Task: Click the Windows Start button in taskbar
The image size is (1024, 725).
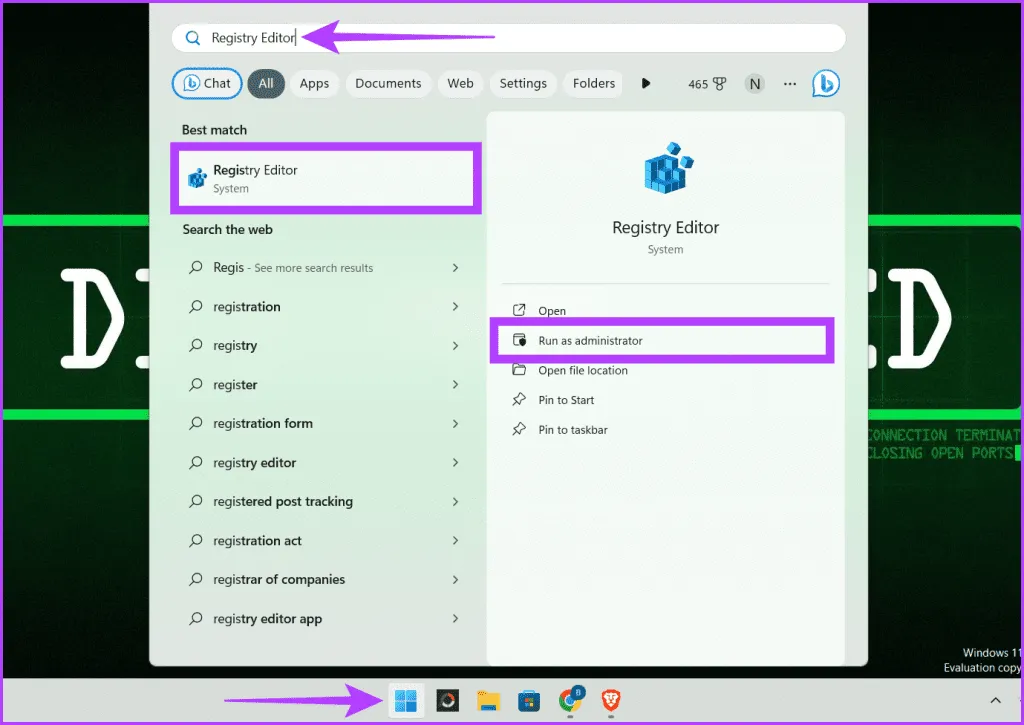Action: point(406,701)
